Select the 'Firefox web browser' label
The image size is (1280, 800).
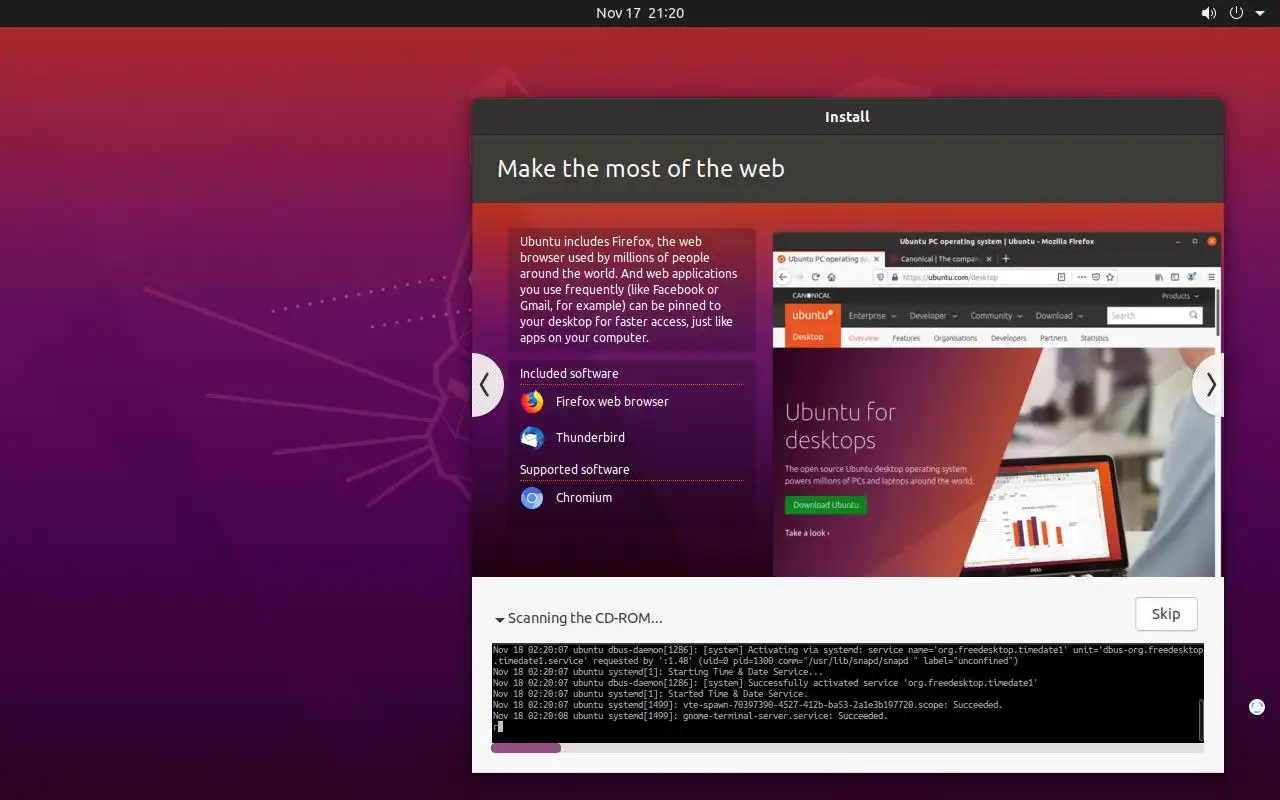point(612,402)
